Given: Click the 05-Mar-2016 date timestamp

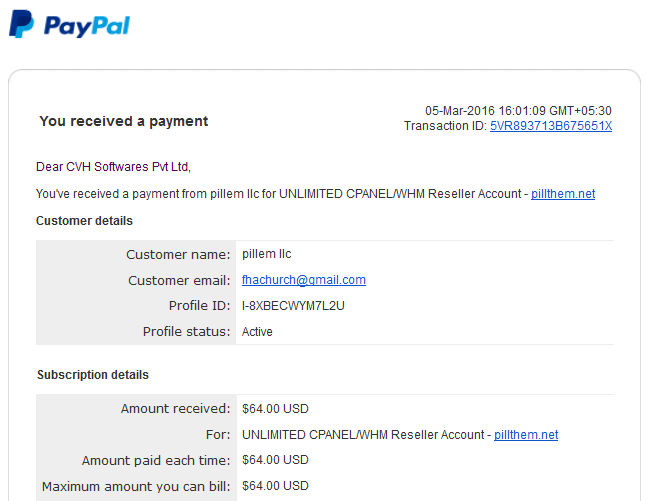Looking at the screenshot, I should [518, 111].
